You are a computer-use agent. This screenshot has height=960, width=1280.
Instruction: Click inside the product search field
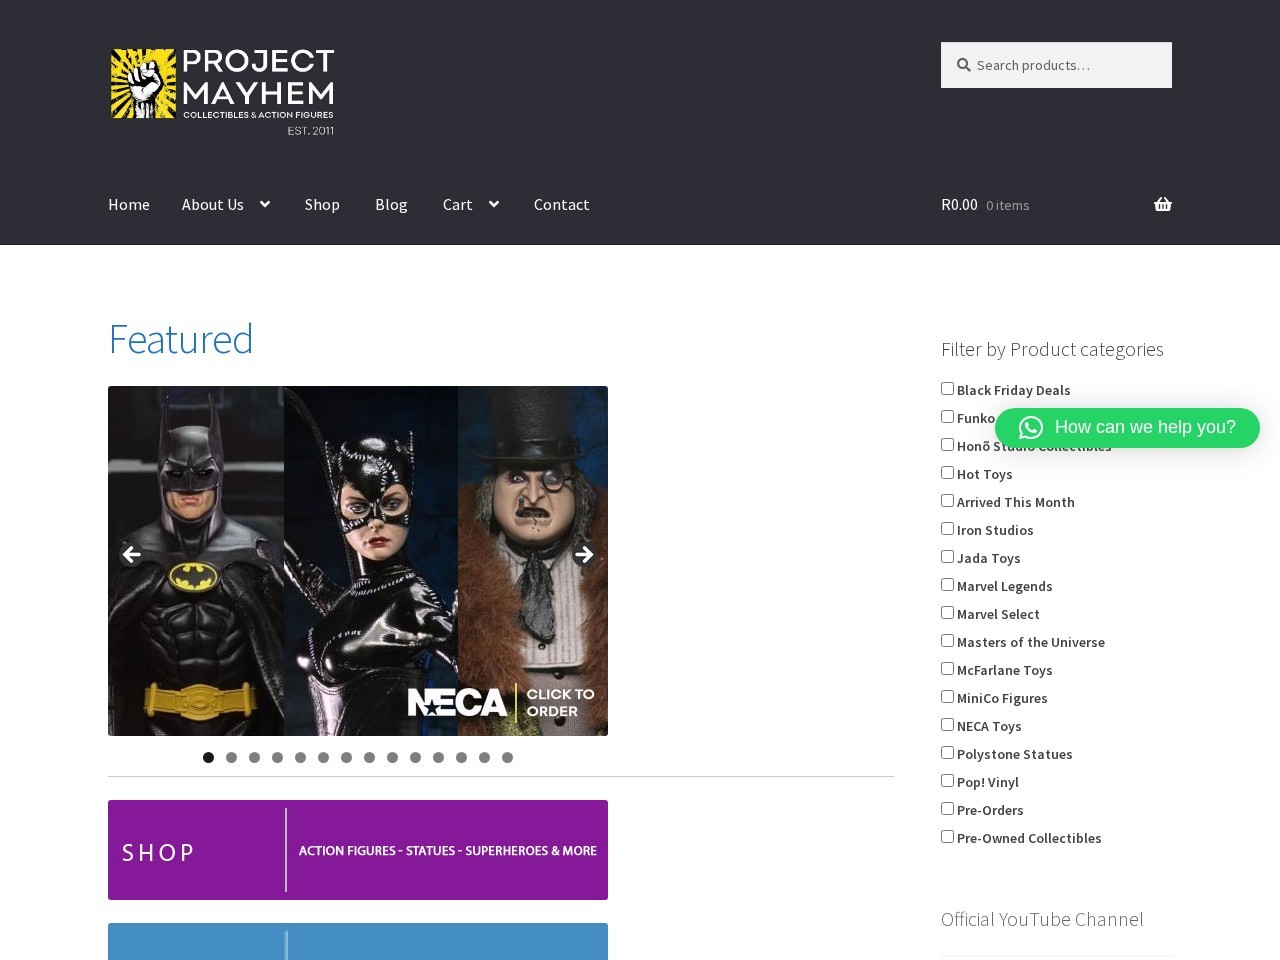coord(1060,65)
